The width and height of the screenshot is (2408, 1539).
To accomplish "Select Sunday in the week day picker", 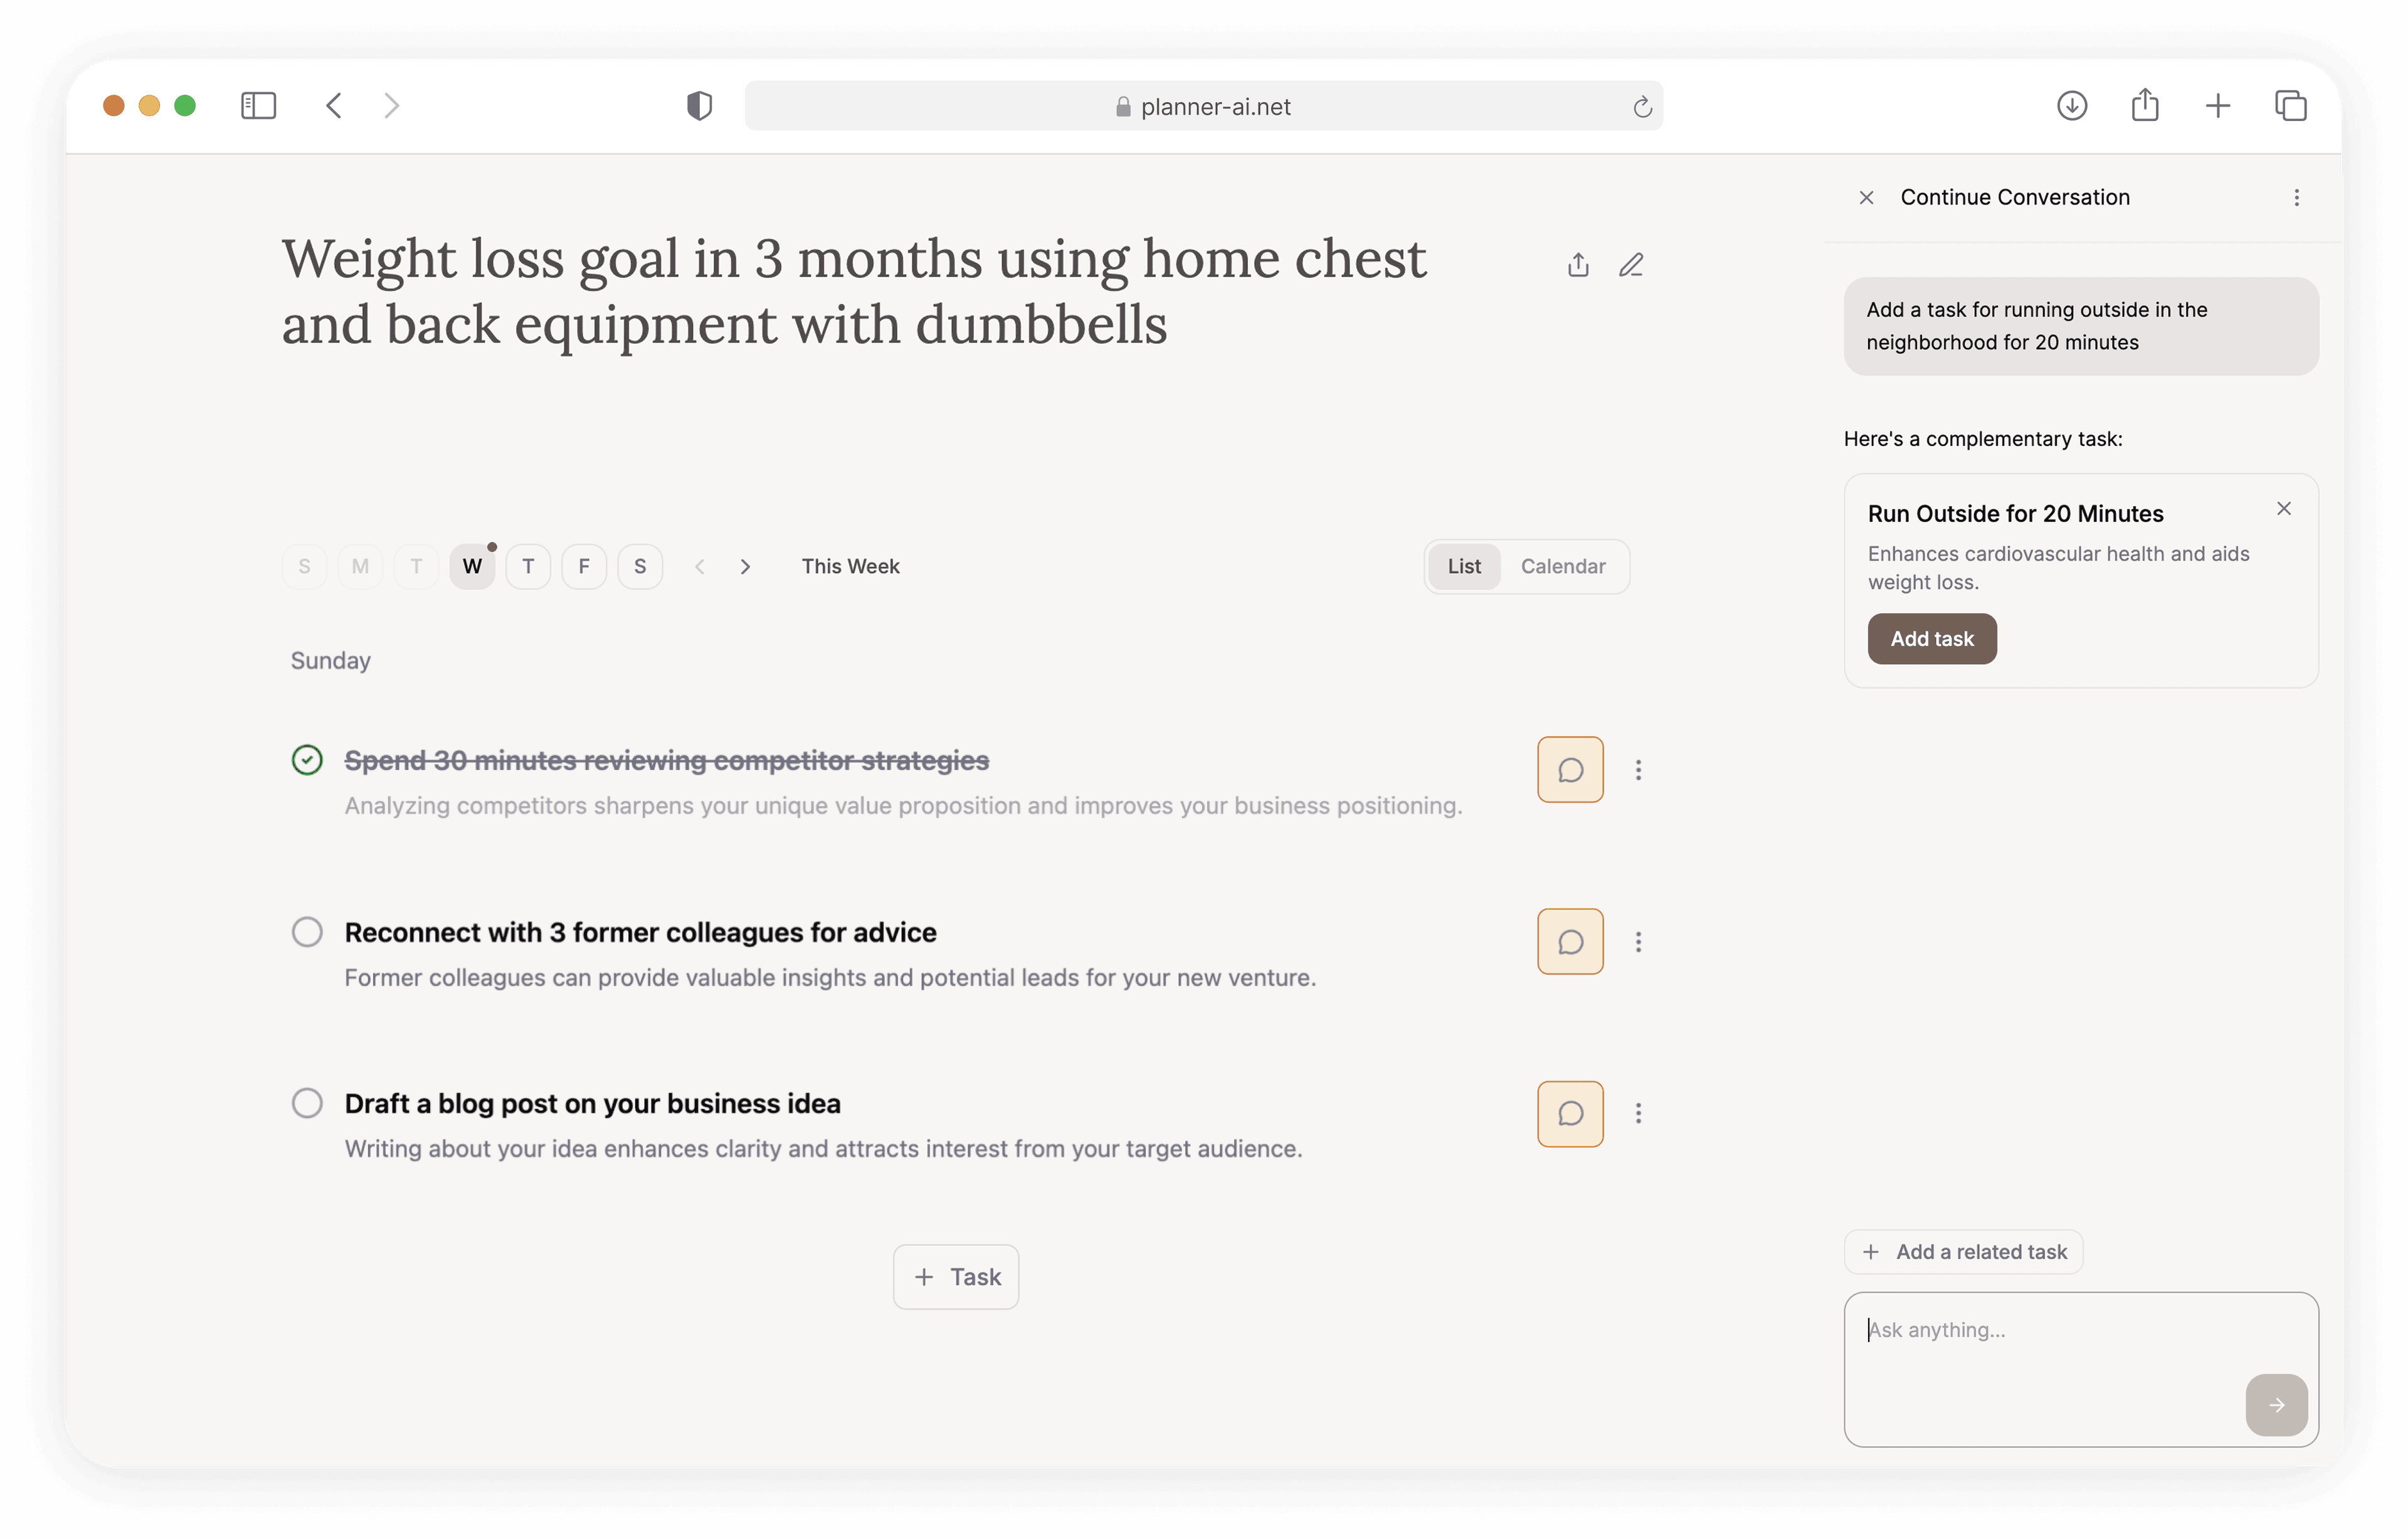I will pyautogui.click(x=304, y=566).
